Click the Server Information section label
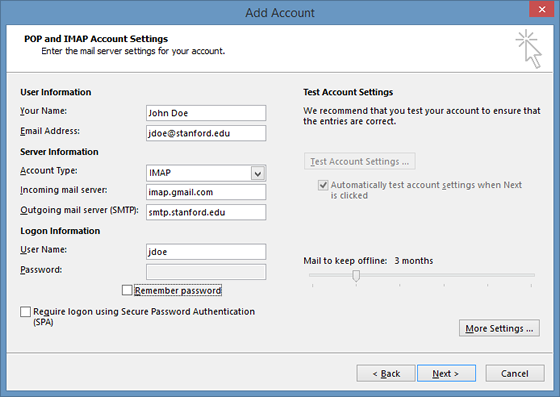The image size is (560, 397). (59, 152)
